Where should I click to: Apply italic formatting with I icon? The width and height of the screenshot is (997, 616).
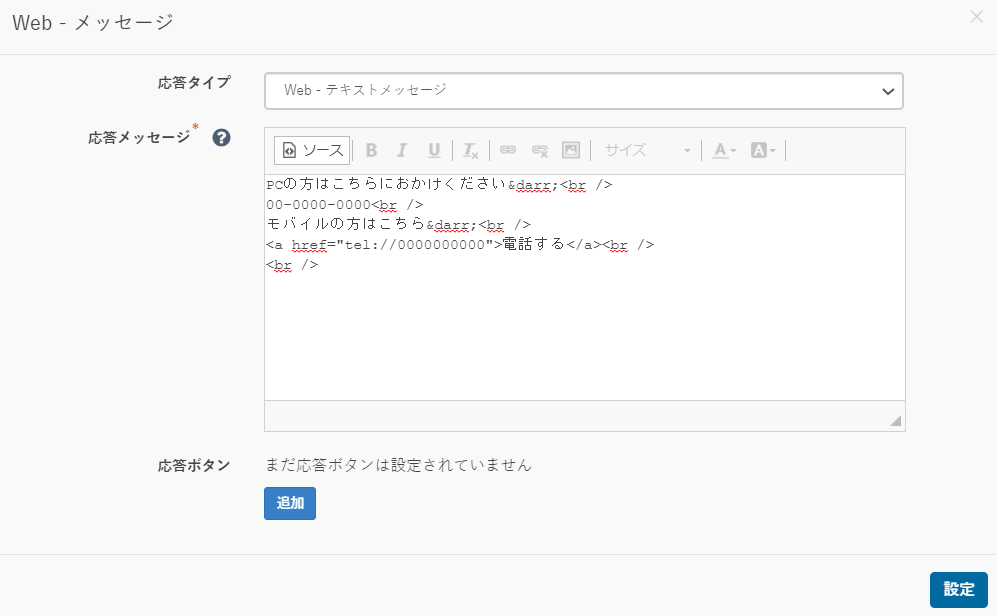click(402, 150)
